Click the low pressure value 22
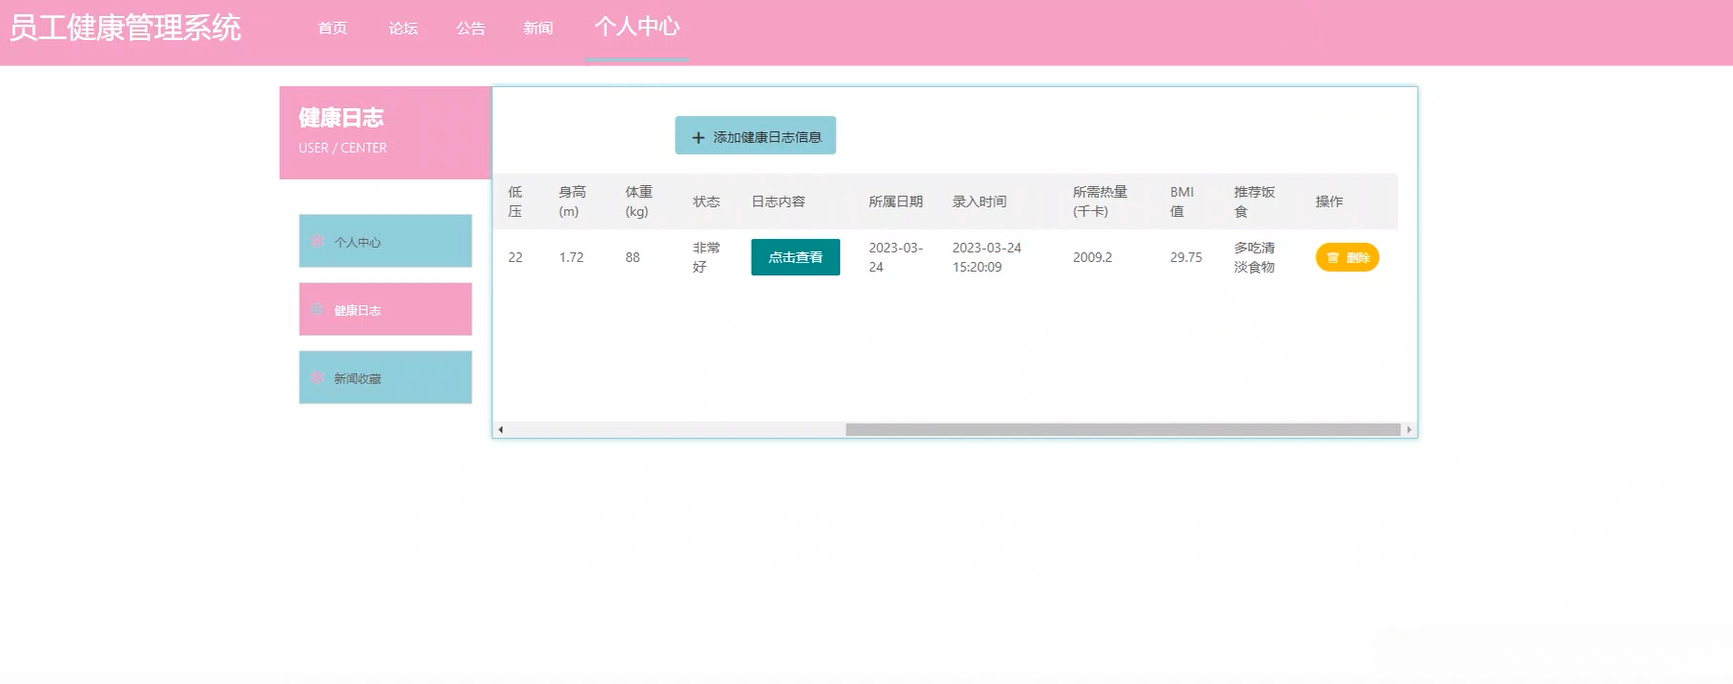 coord(515,257)
